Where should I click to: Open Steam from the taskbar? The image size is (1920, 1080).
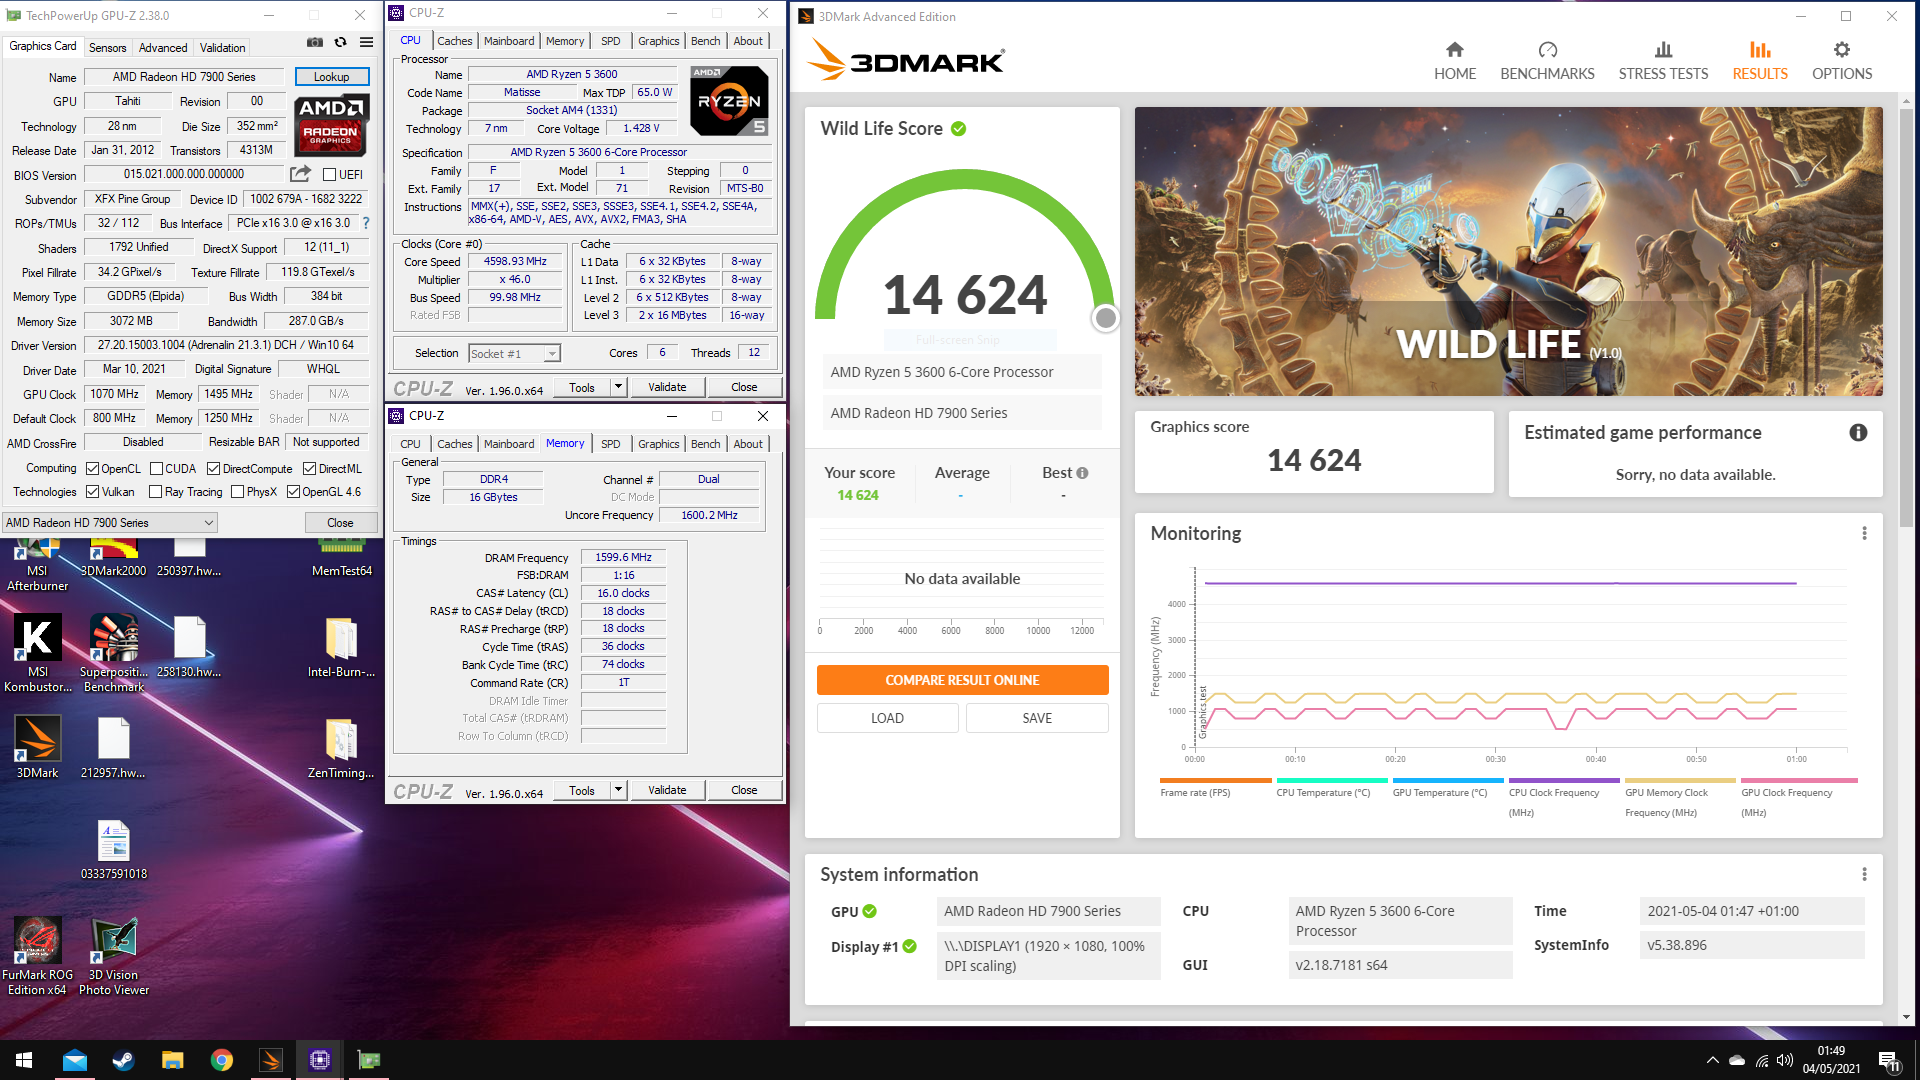click(123, 1060)
